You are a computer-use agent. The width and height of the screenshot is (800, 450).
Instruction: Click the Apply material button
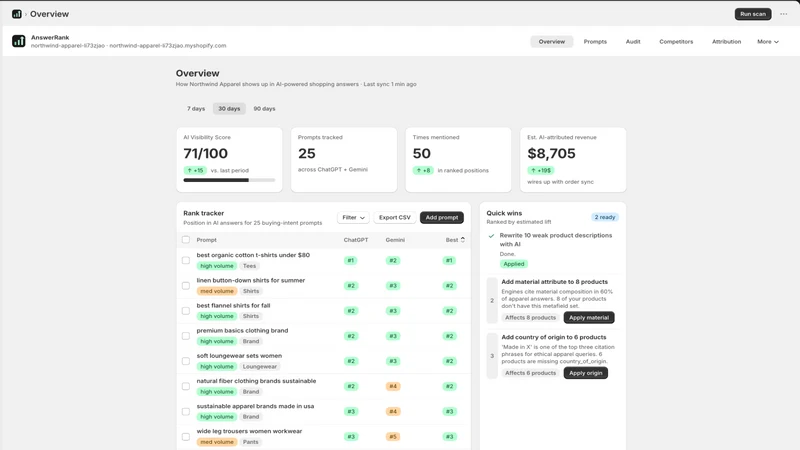589,317
